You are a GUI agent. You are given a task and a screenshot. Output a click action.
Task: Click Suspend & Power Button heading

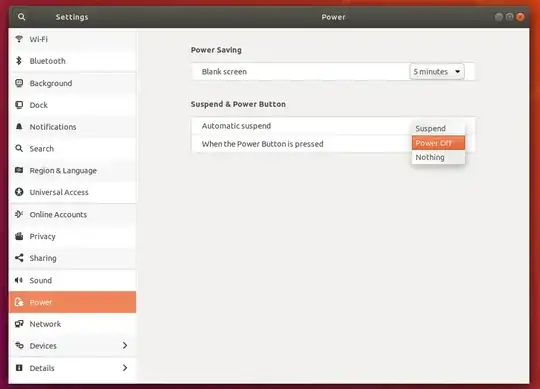(x=238, y=104)
